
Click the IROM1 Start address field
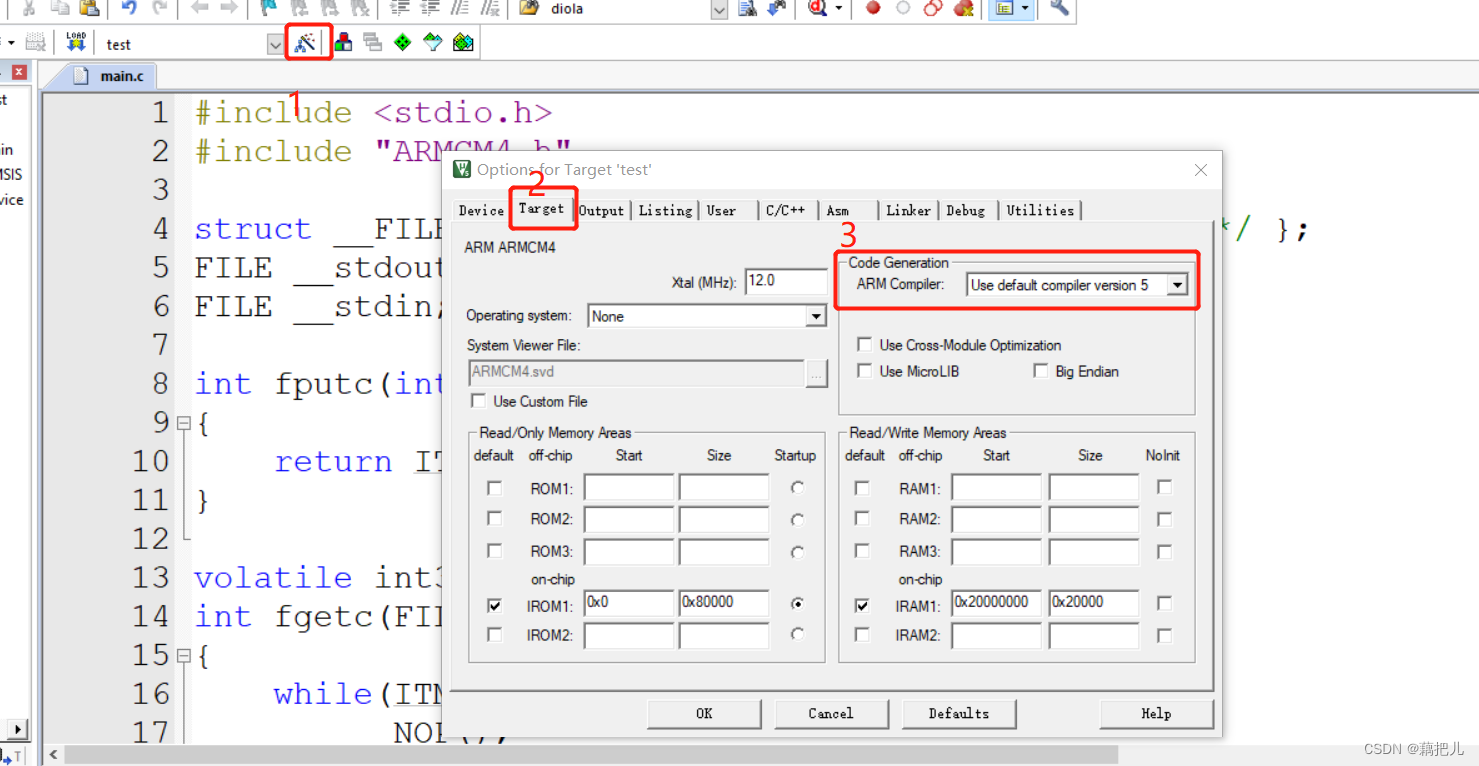[x=629, y=603]
